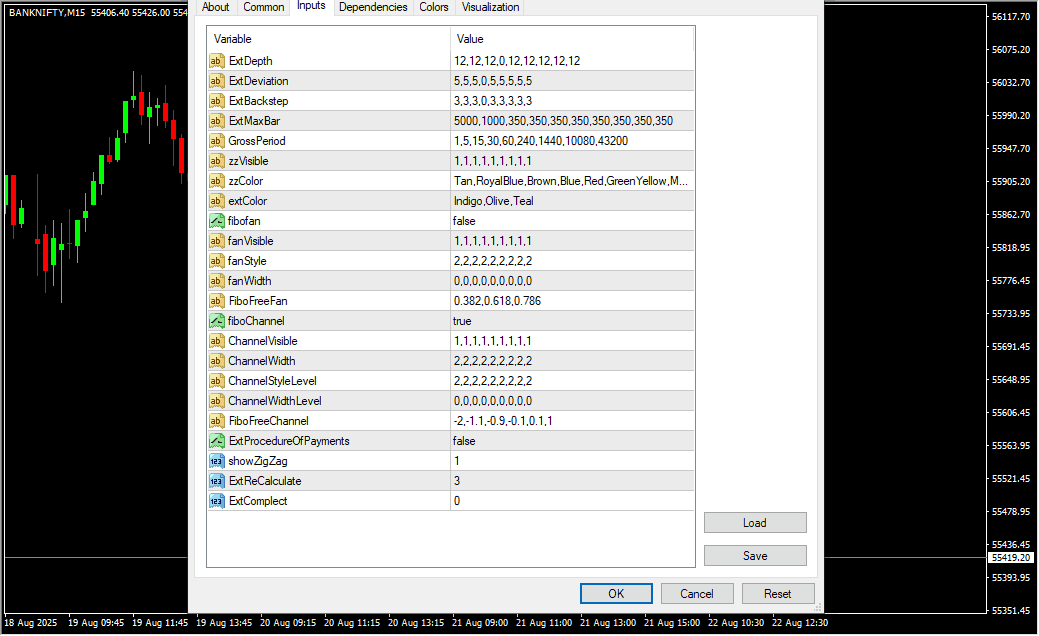
Task: Open the Visualization tab
Action: [490, 7]
